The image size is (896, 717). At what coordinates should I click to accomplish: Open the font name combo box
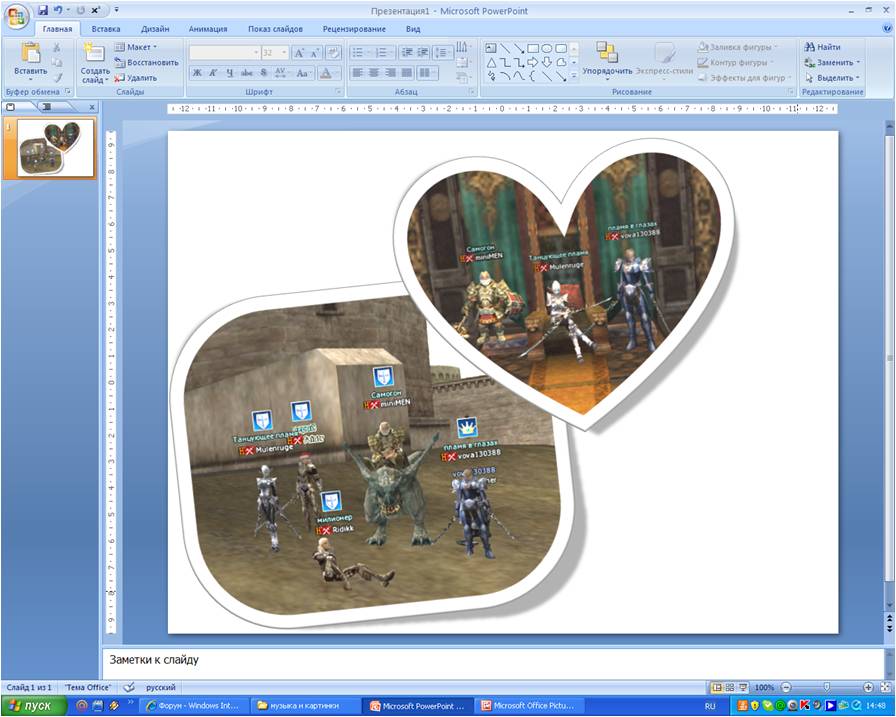[225, 53]
